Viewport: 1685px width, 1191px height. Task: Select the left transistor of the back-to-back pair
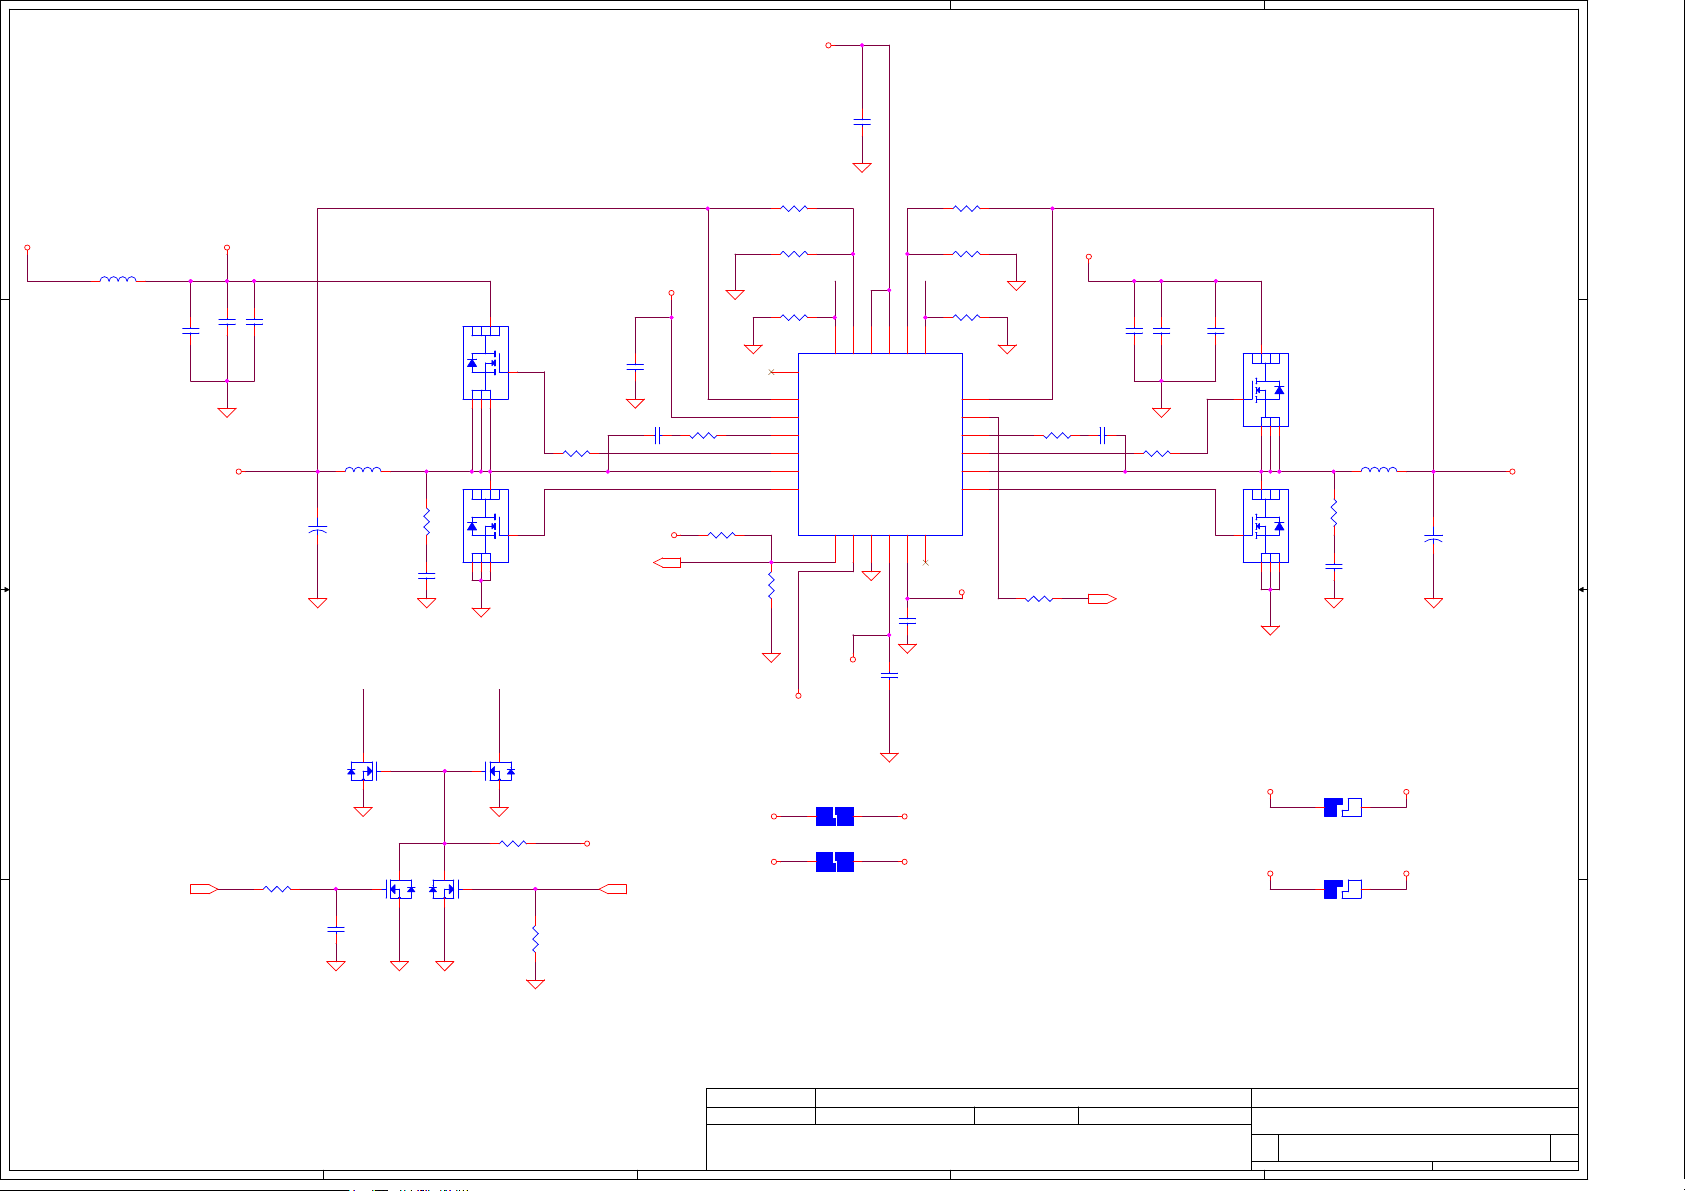pos(400,889)
